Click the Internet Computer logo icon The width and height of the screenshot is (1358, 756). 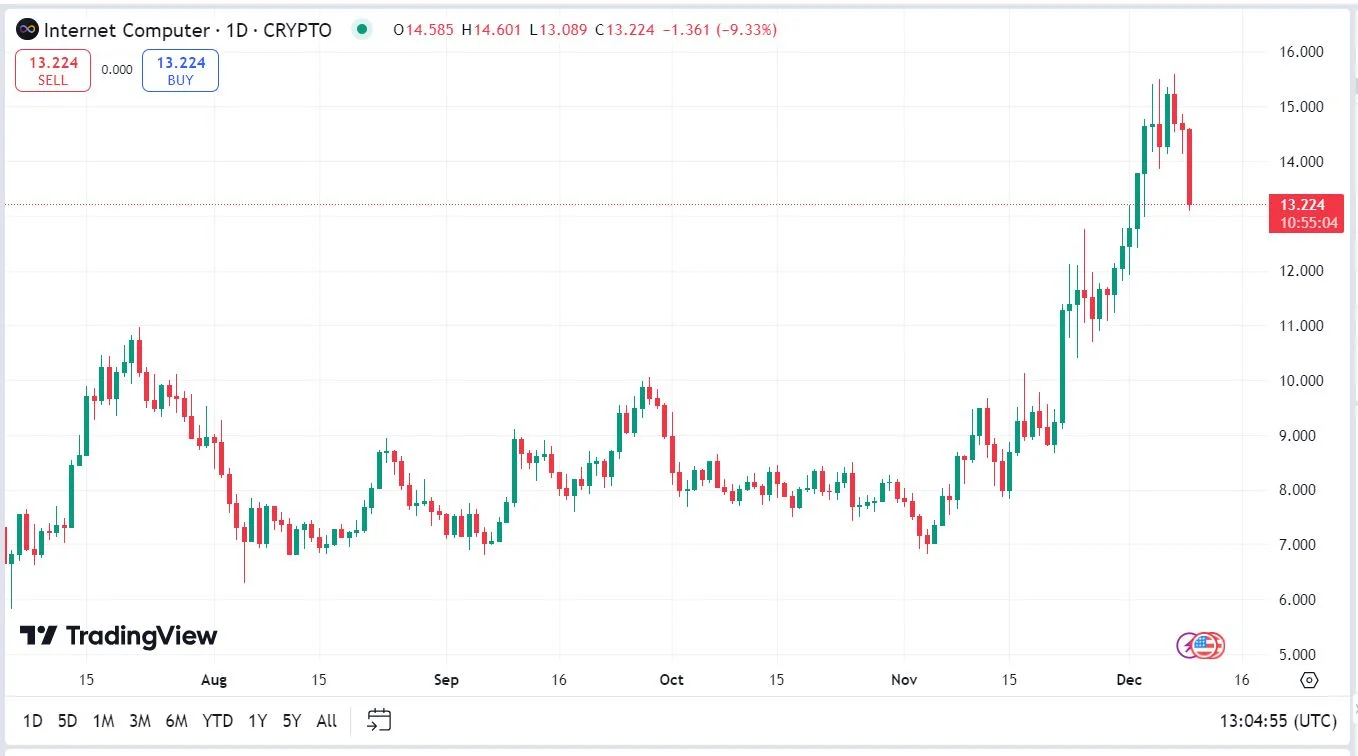(x=28, y=29)
